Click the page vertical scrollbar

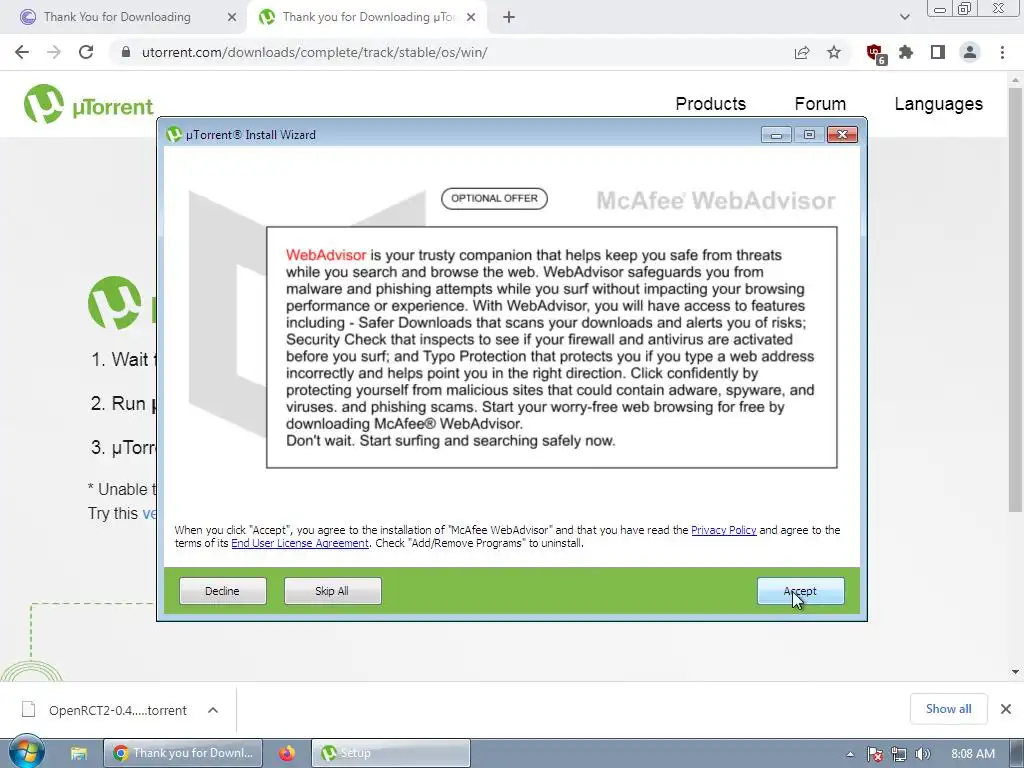coord(1015,300)
